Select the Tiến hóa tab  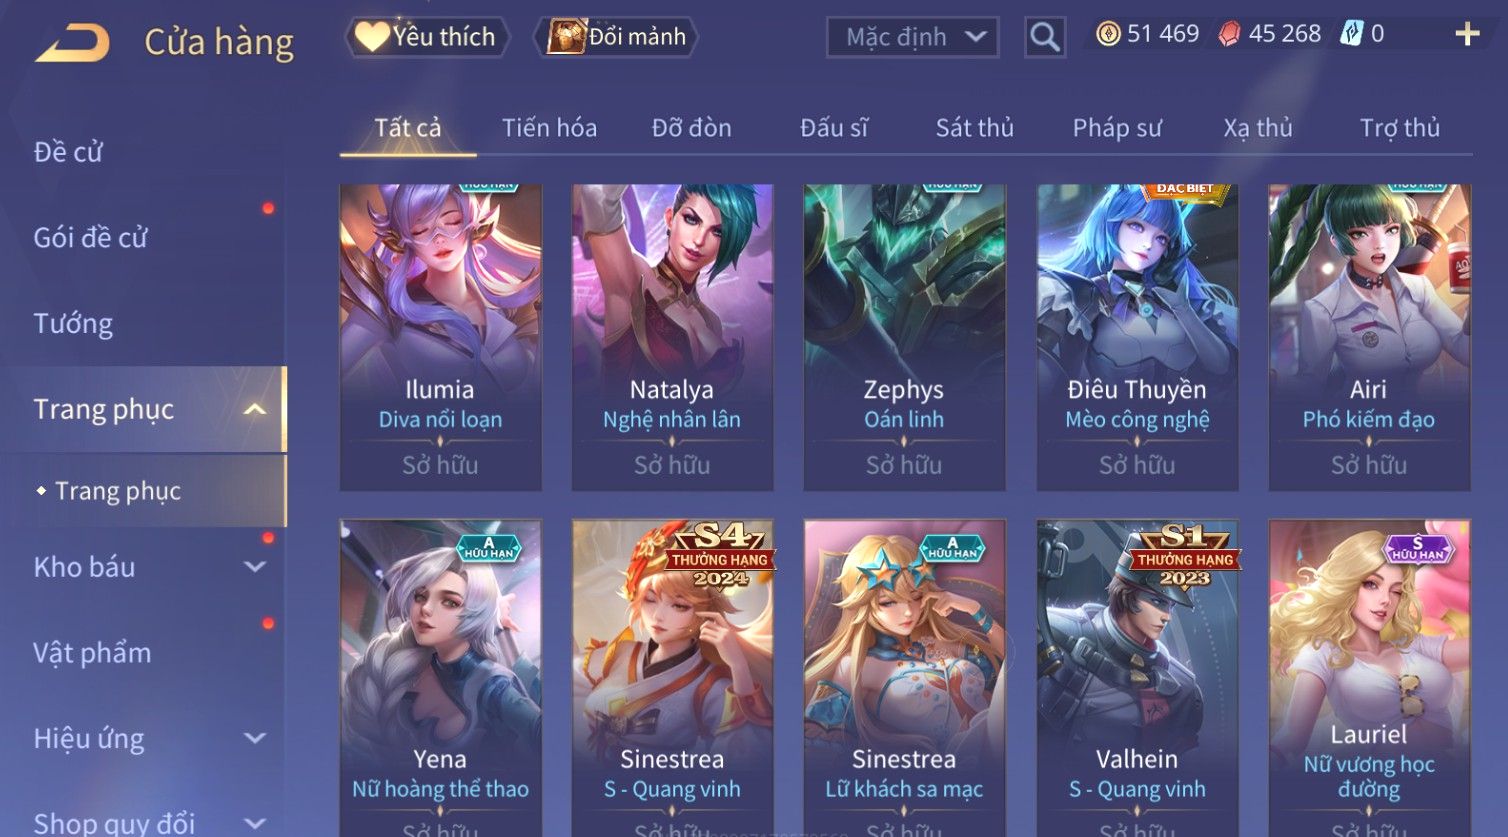549,128
